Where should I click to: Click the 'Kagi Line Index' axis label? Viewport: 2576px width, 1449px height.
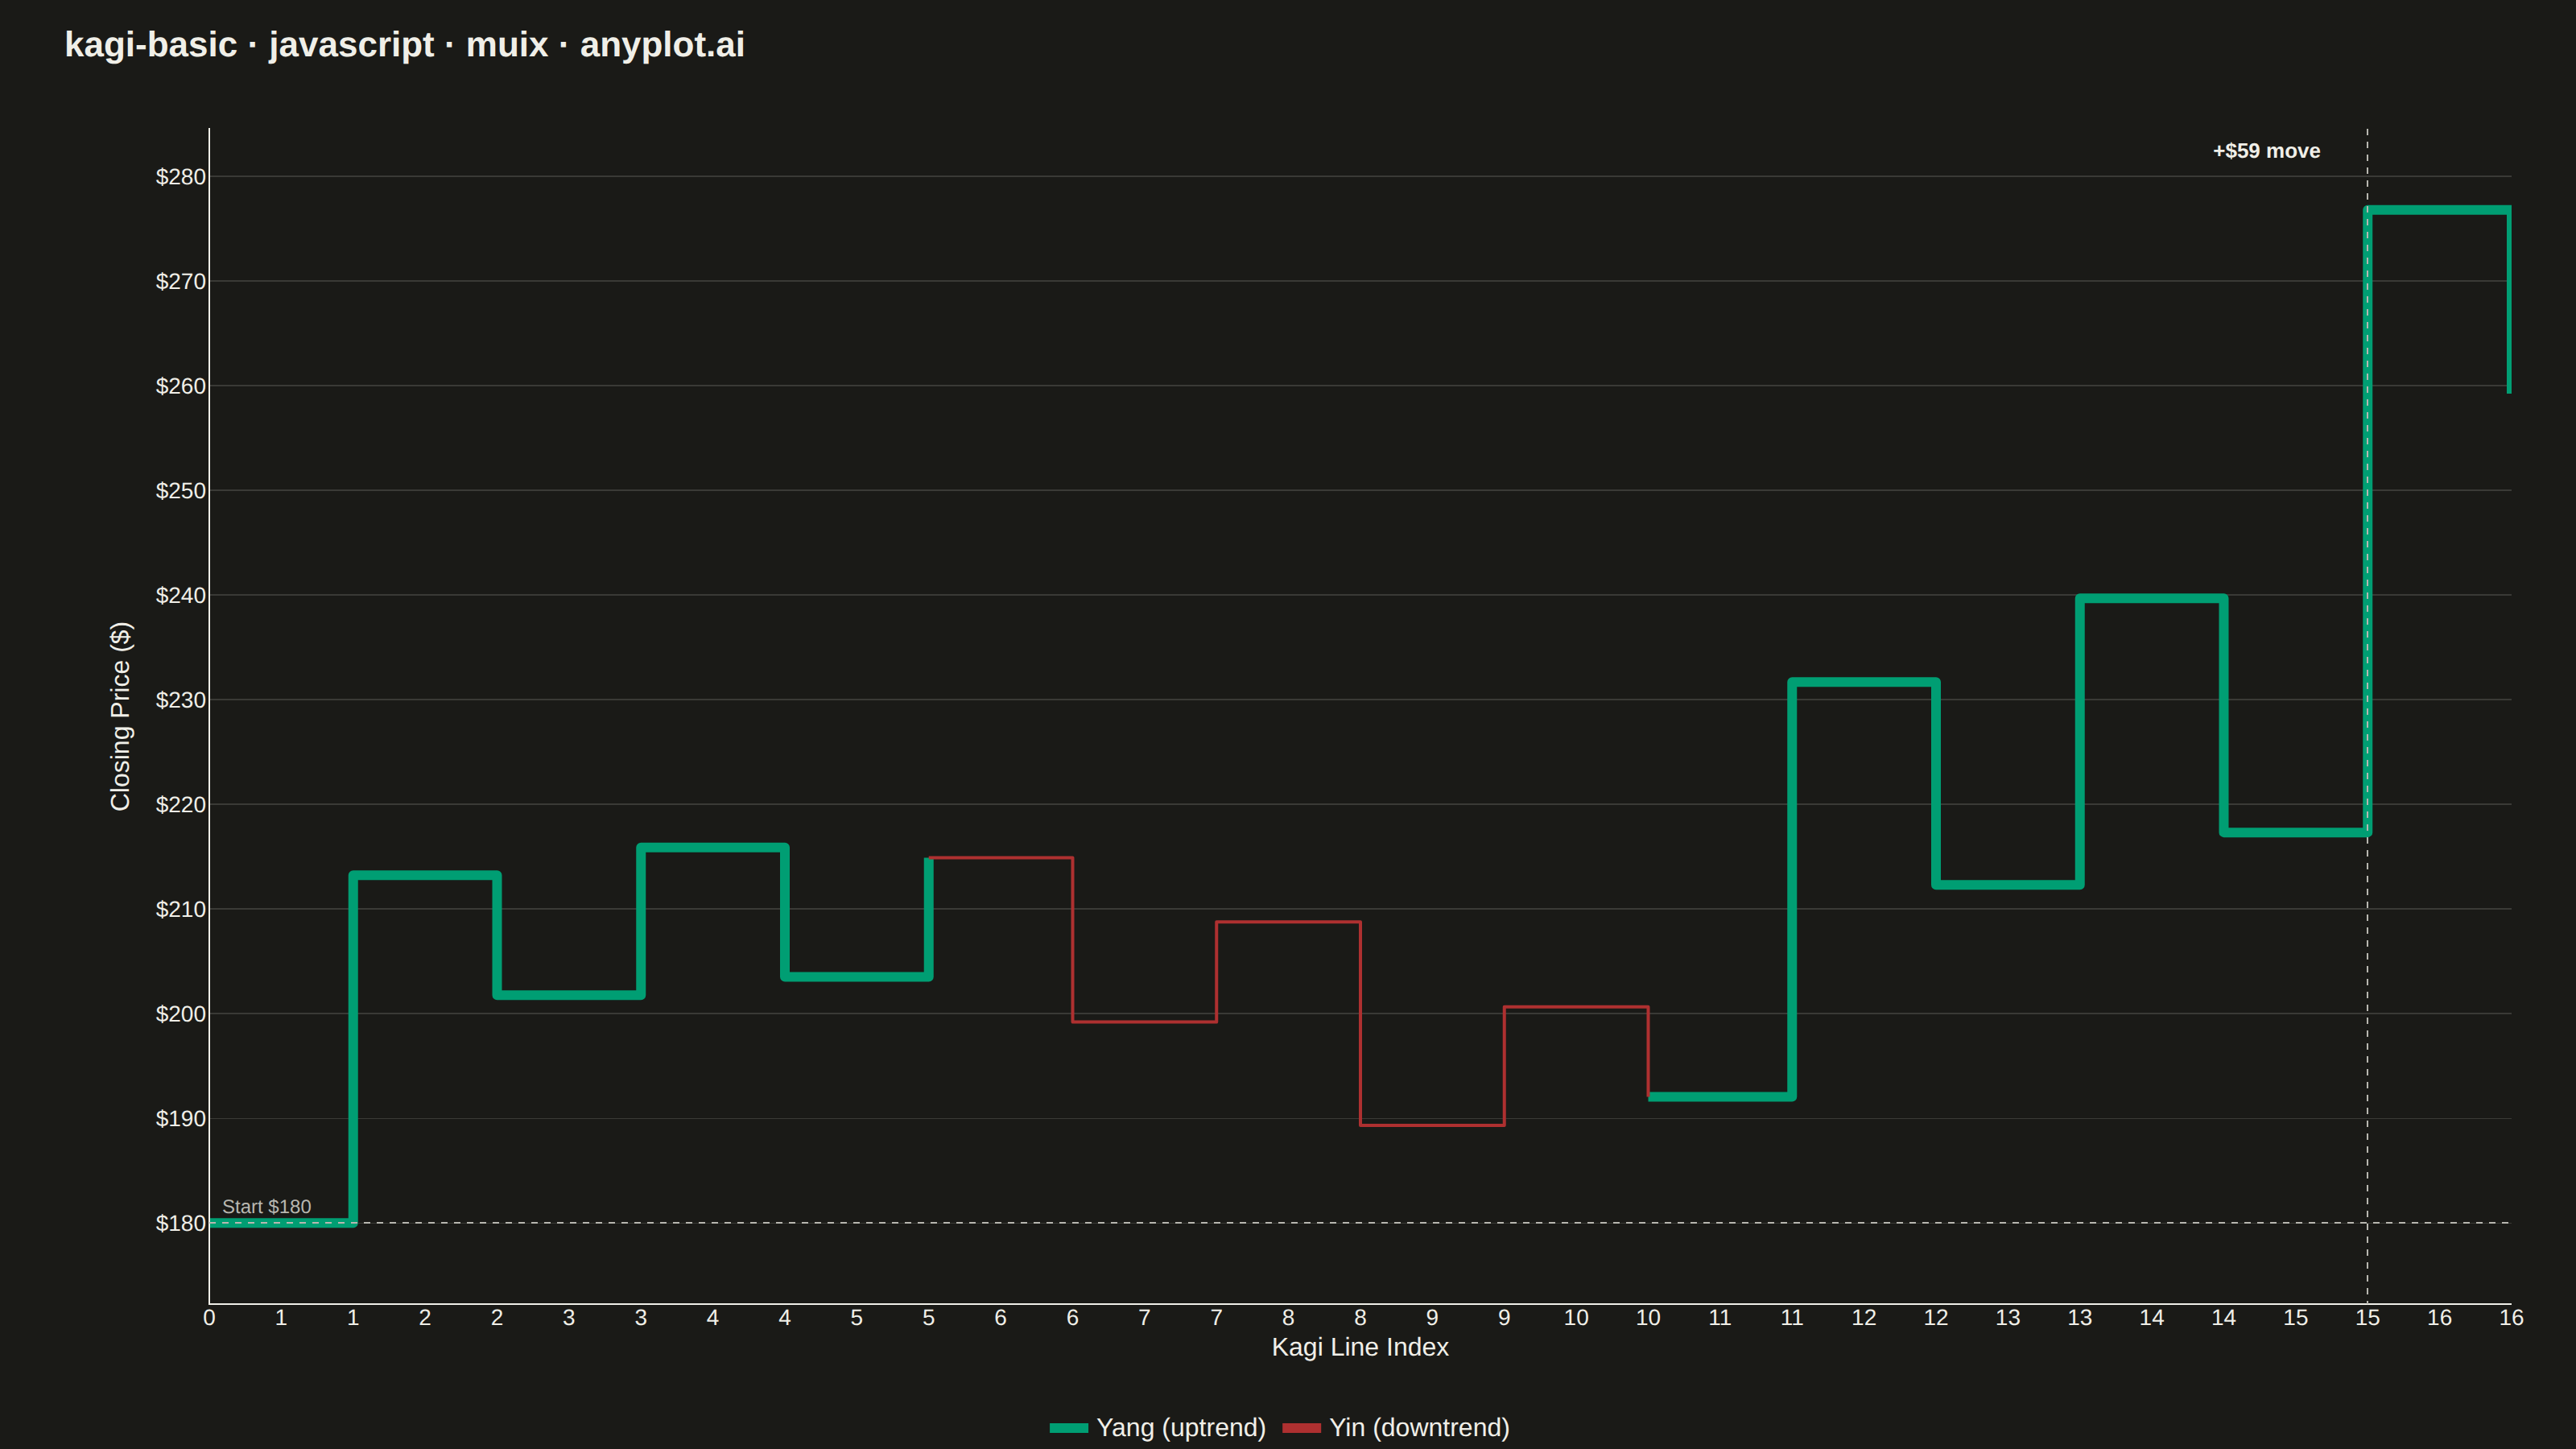pos(1360,1347)
